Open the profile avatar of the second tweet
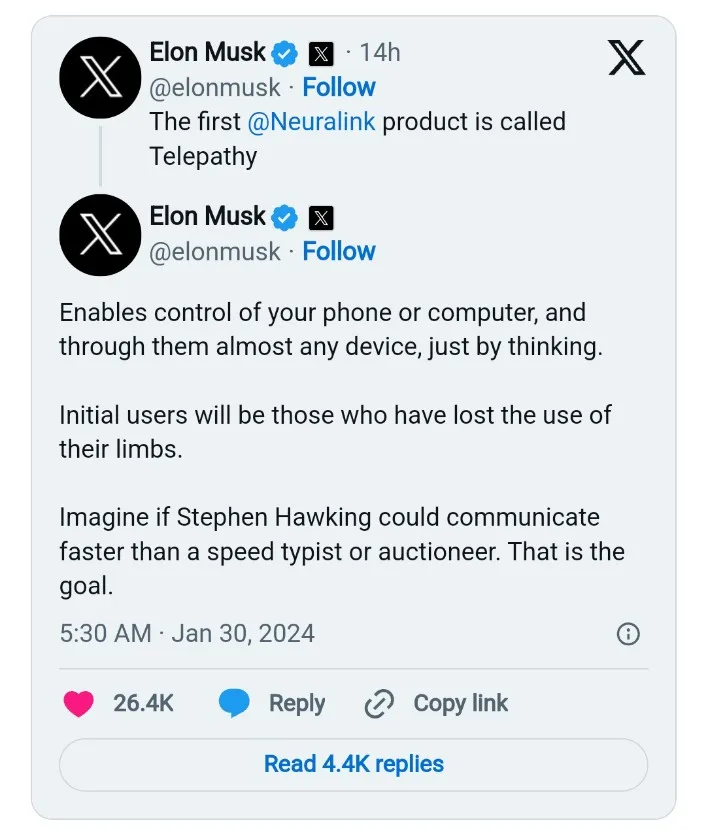This screenshot has height=830, width=706. tap(99, 235)
